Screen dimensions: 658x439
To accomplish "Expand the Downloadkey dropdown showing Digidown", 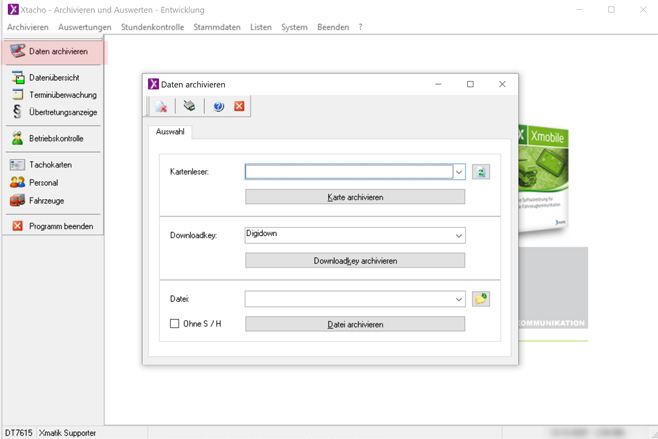I will [x=459, y=236].
